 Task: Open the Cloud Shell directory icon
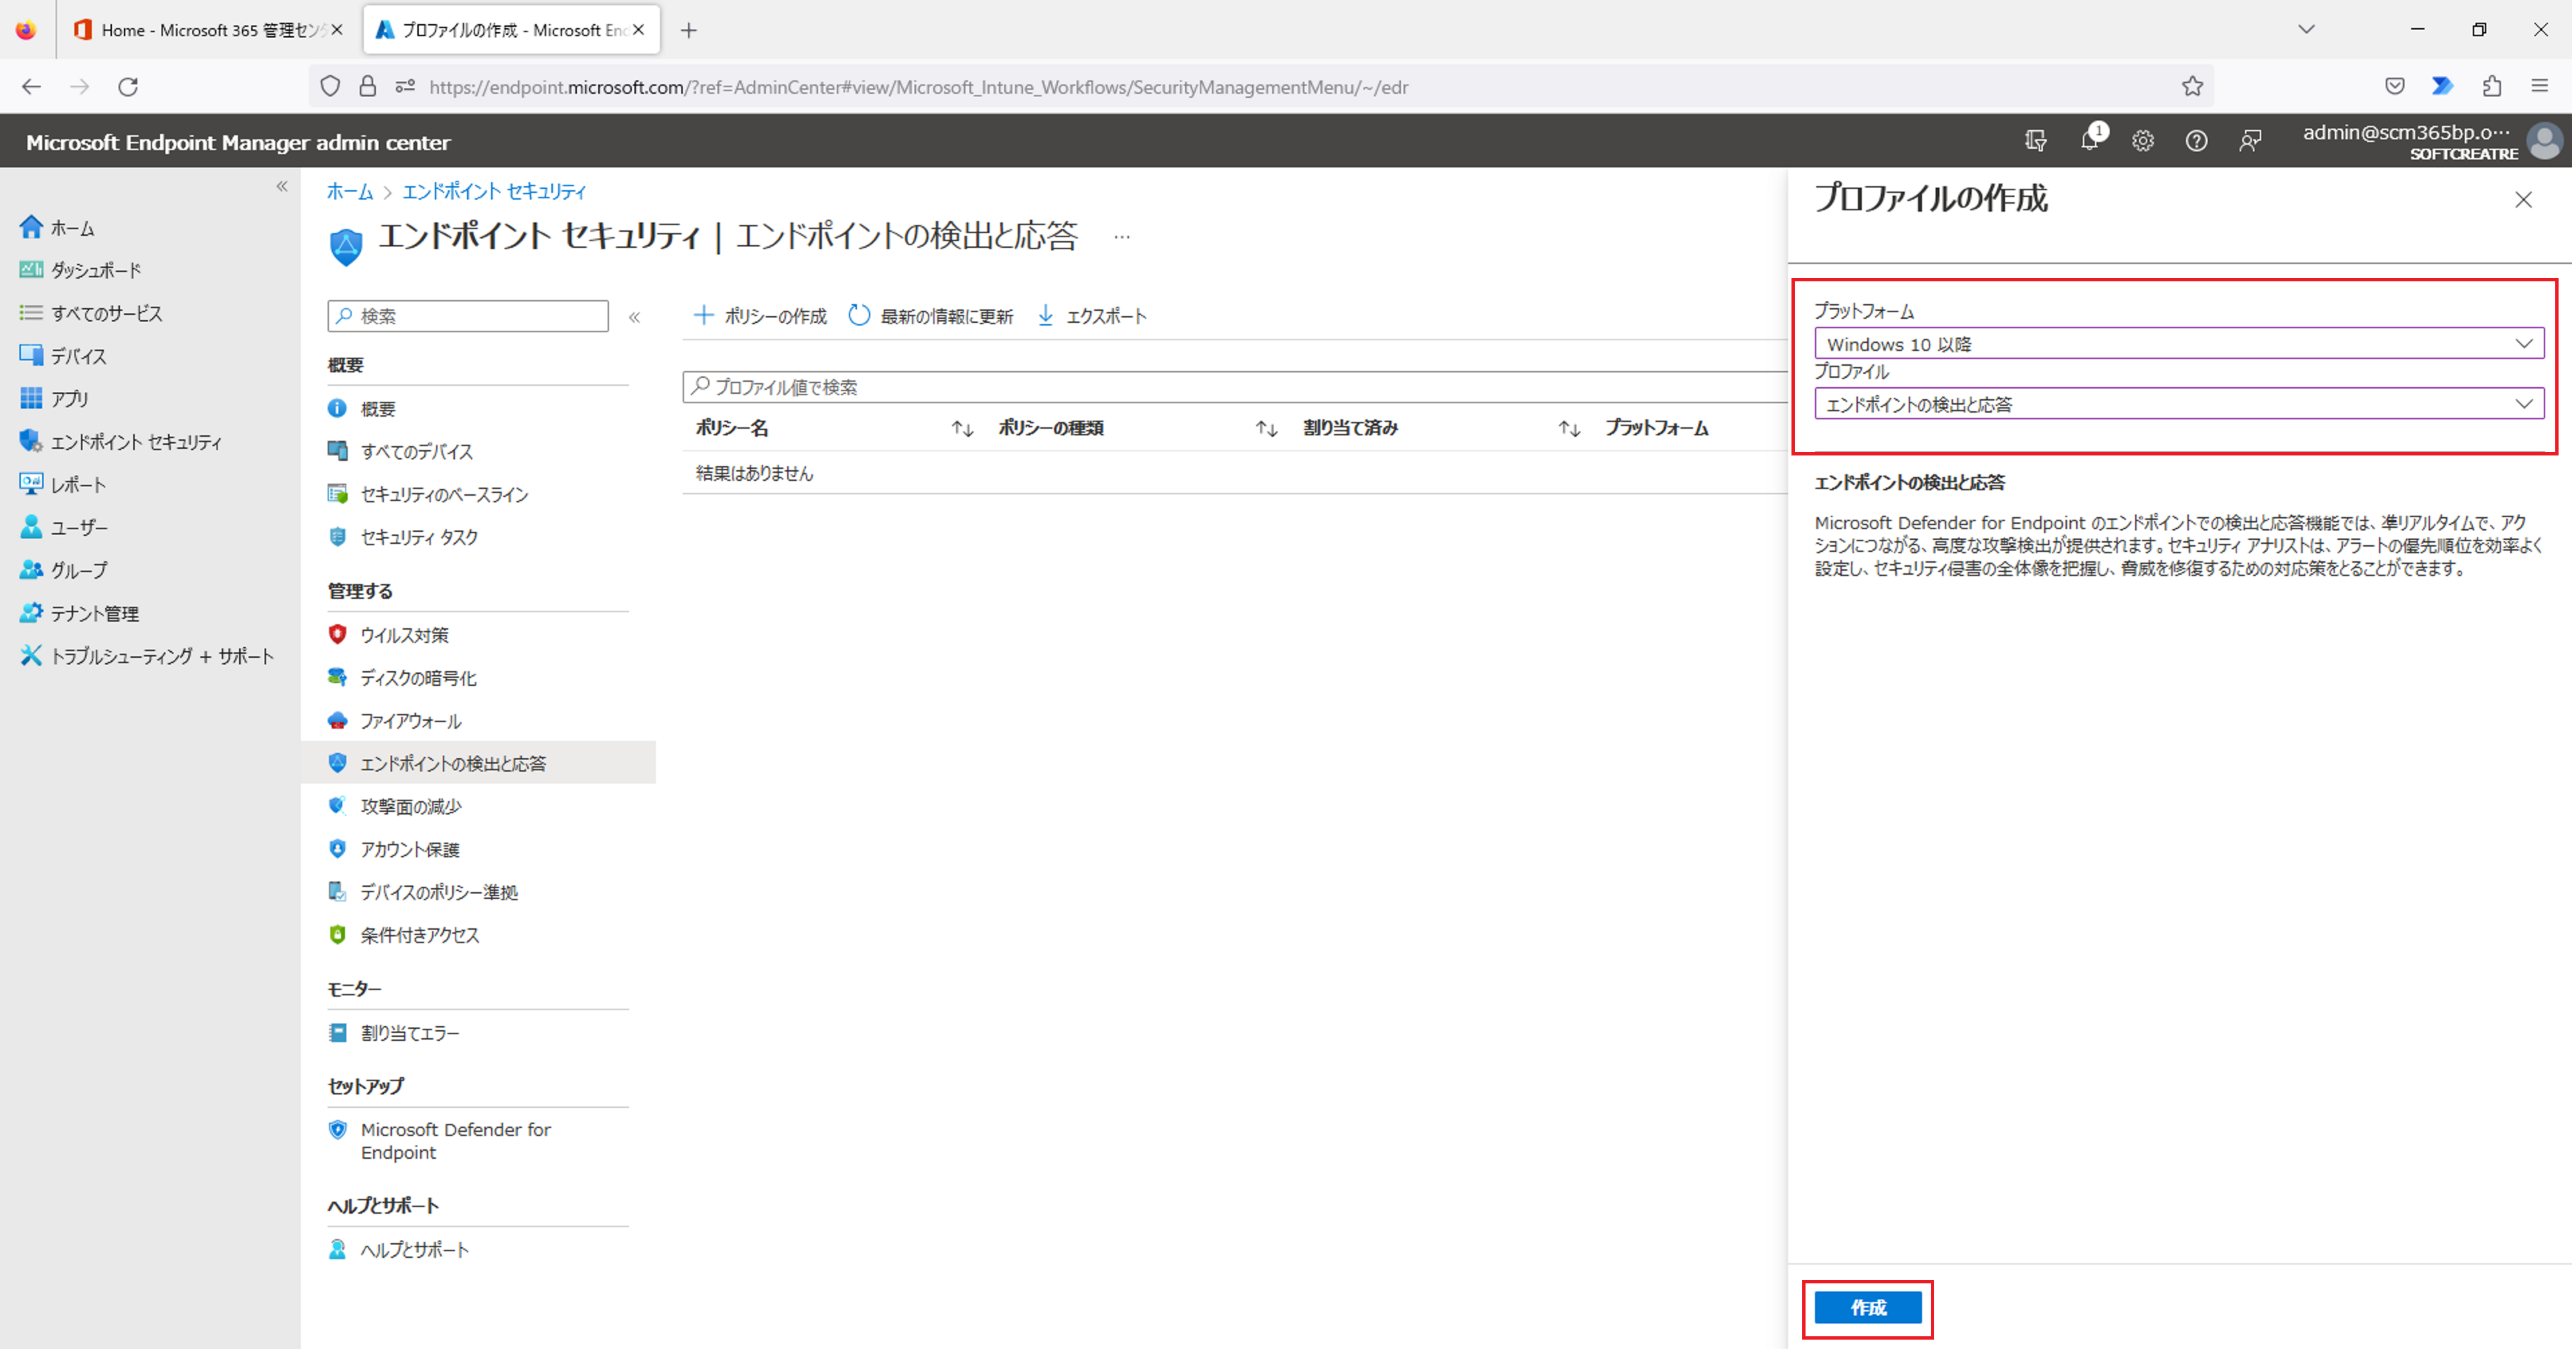tap(2035, 141)
